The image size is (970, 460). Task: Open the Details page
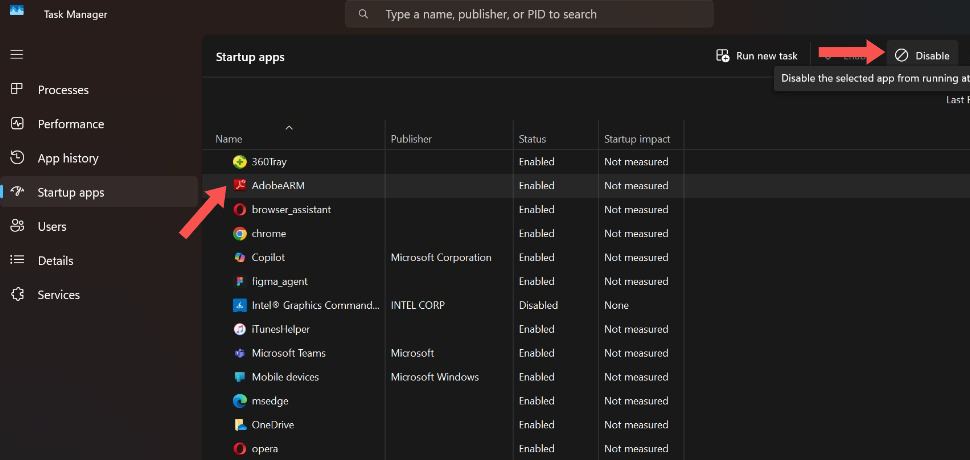(x=99, y=260)
